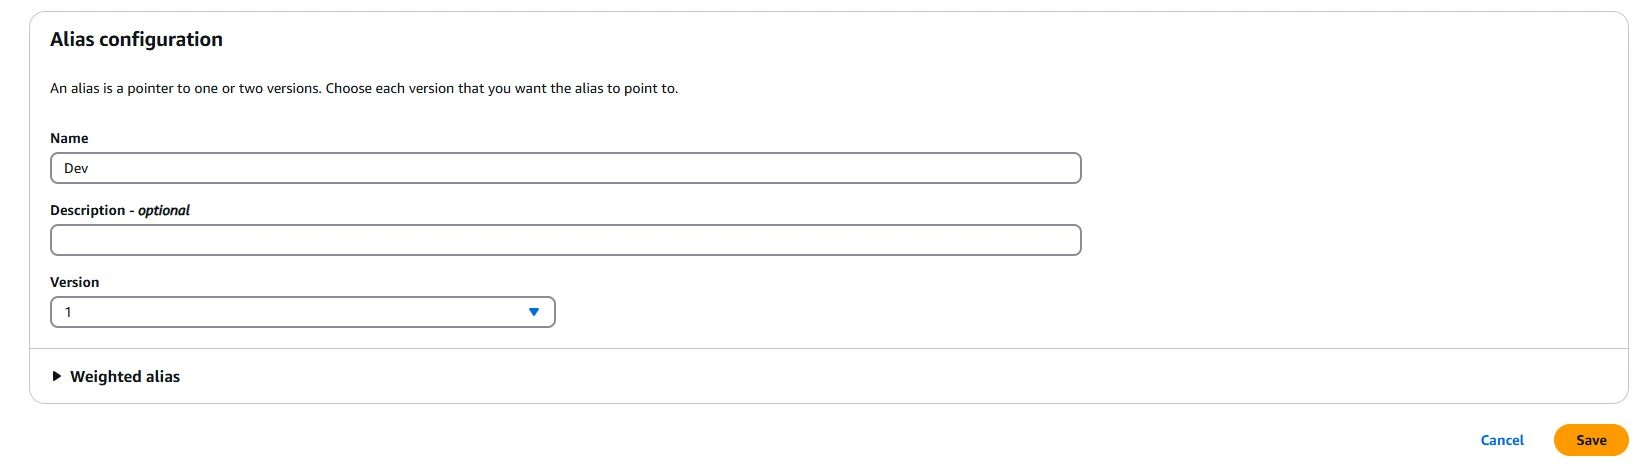This screenshot has height=466, width=1643.
Task: Click the word versions in the explanation
Action: click(x=293, y=88)
